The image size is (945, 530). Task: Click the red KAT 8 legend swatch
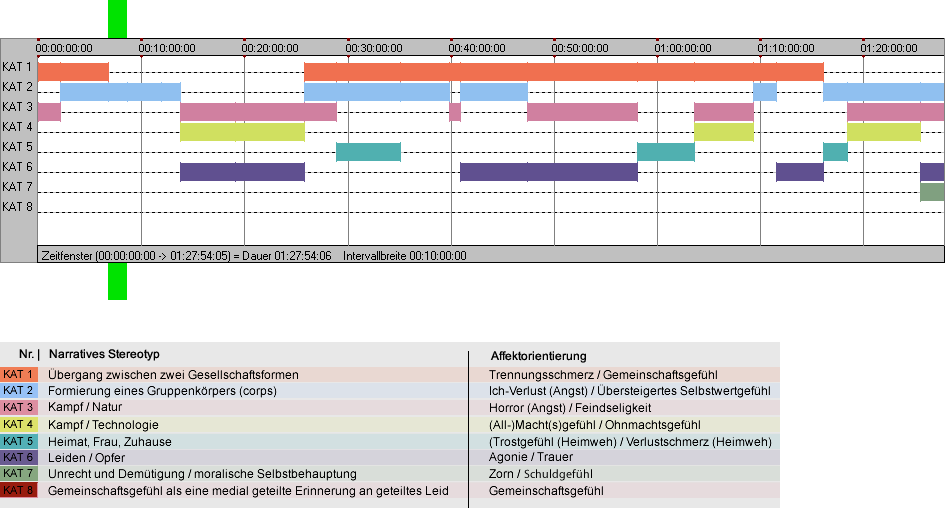(x=19, y=490)
